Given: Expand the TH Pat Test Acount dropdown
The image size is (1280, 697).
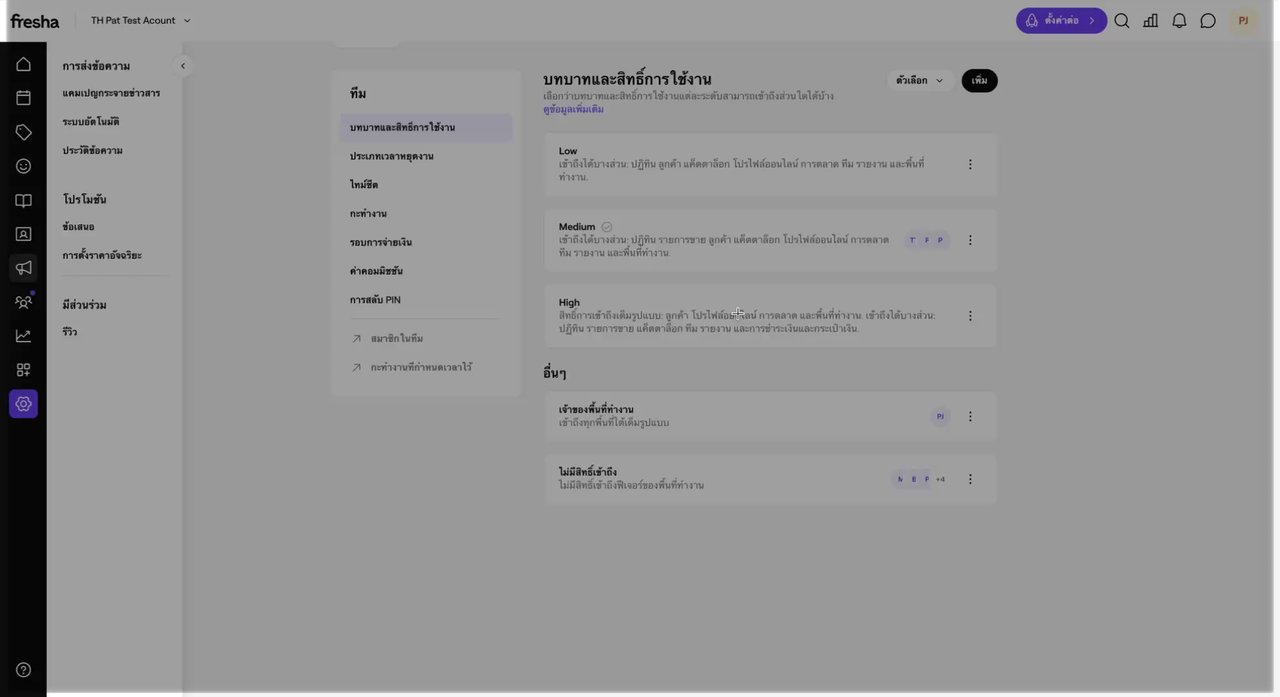Looking at the screenshot, I should (141, 21).
